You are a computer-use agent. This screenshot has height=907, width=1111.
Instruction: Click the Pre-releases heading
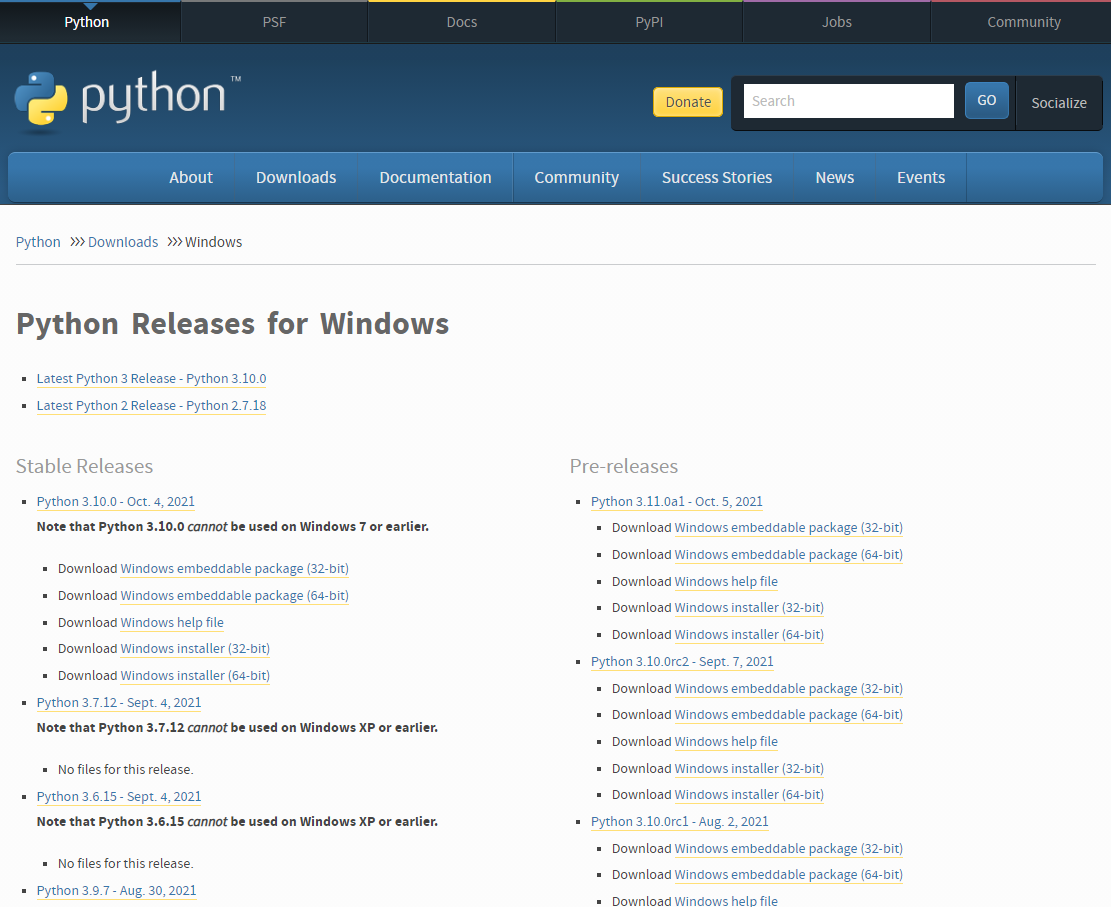point(624,466)
